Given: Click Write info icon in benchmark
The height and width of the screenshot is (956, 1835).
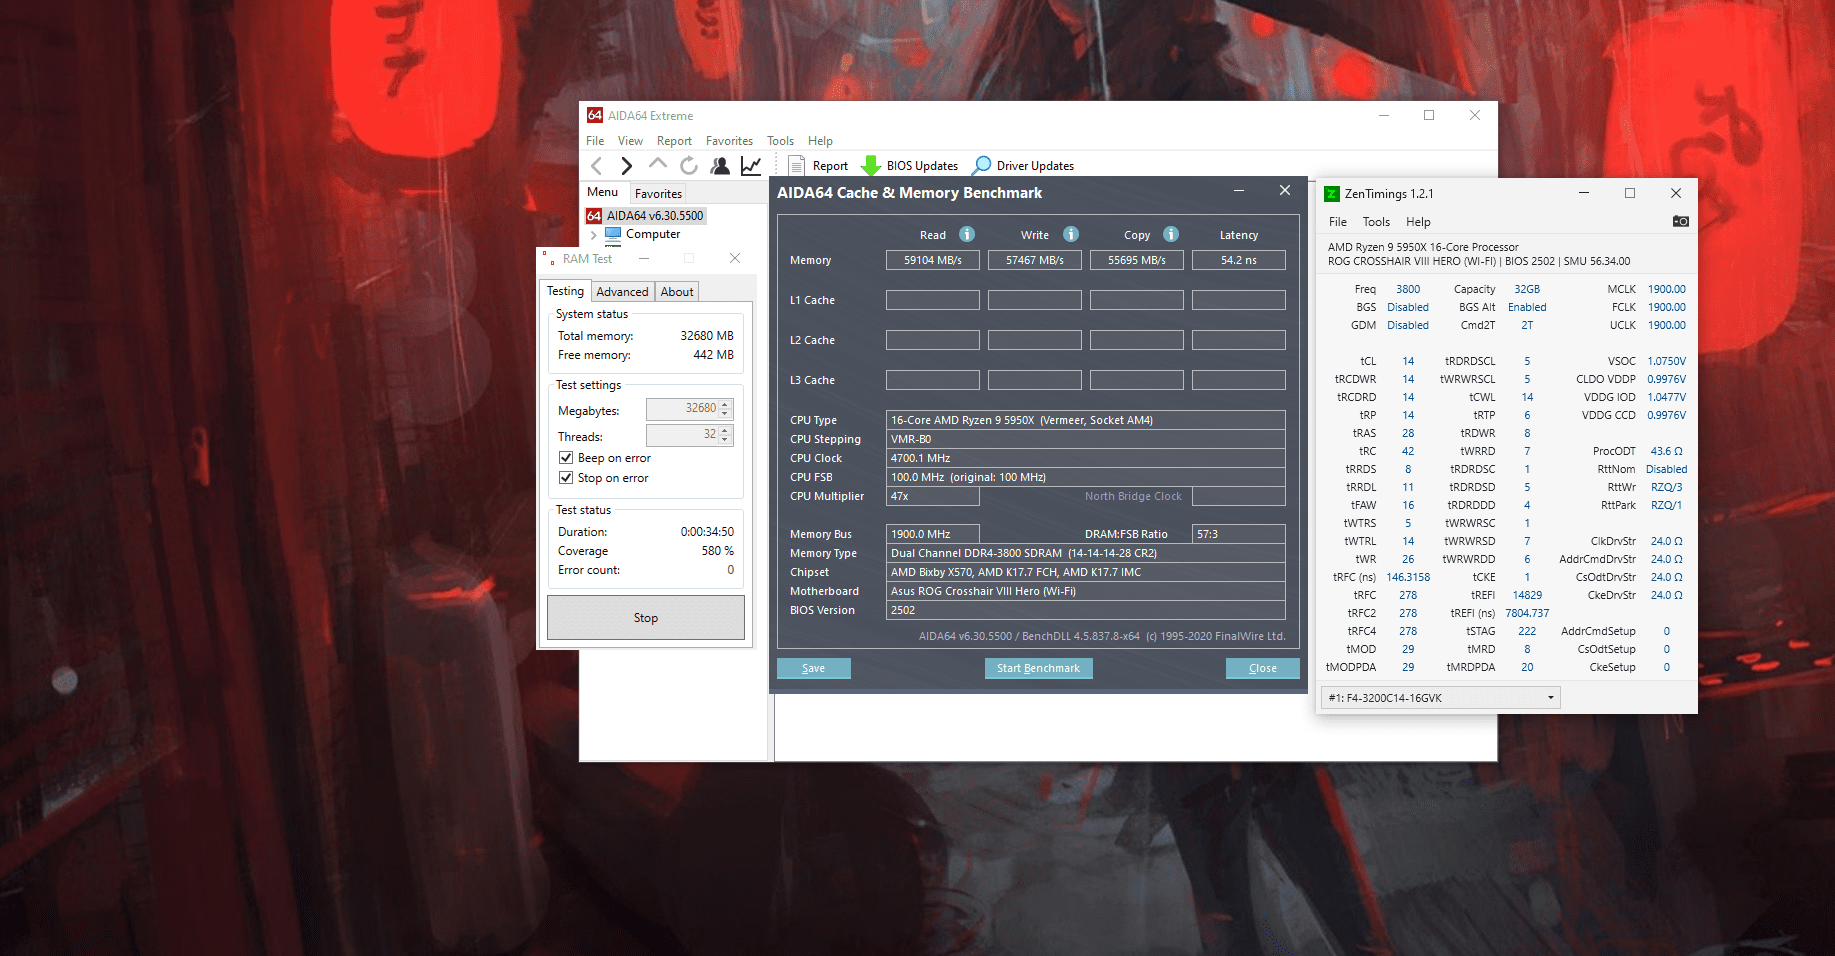Looking at the screenshot, I should 1071,234.
